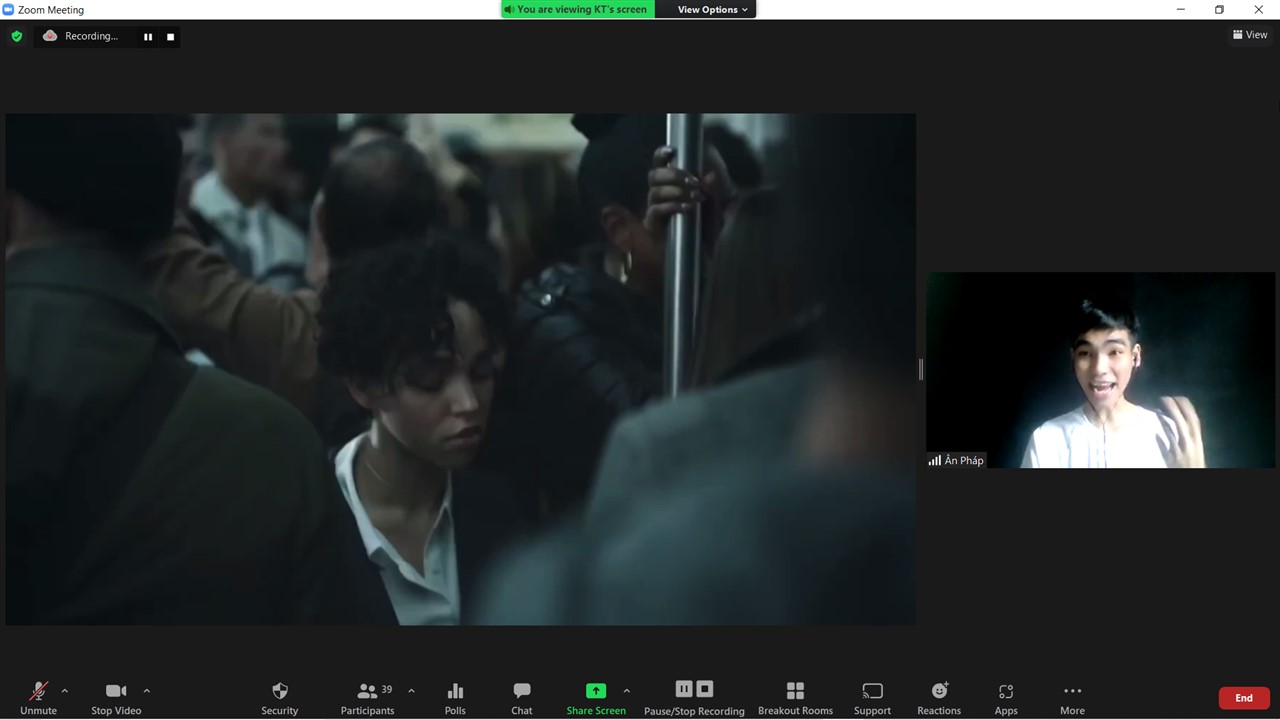Viewport: 1280px width, 720px height.
Task: Click the divider handle beside shared screen
Action: [x=921, y=369]
